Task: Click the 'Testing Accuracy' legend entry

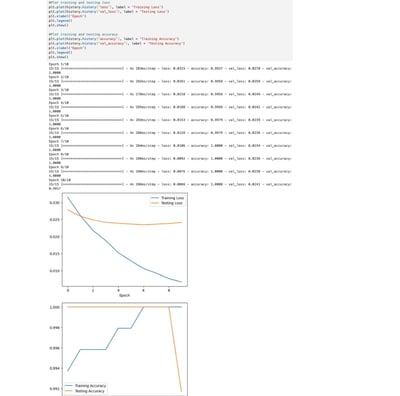Action: [85, 391]
